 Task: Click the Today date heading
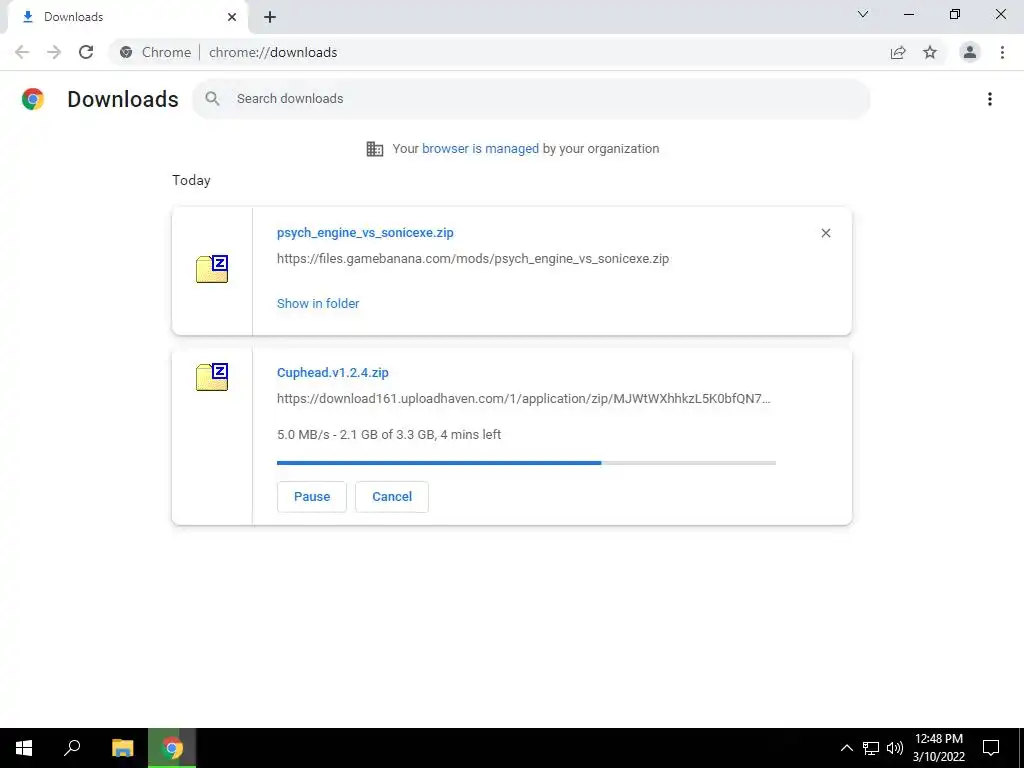191,180
